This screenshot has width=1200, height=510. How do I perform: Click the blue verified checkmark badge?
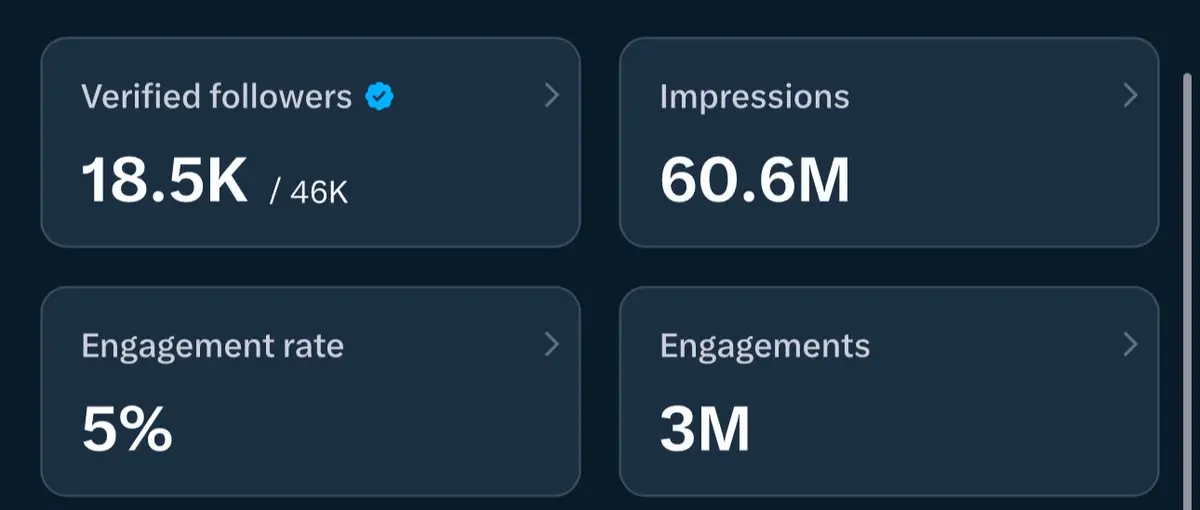pos(379,97)
